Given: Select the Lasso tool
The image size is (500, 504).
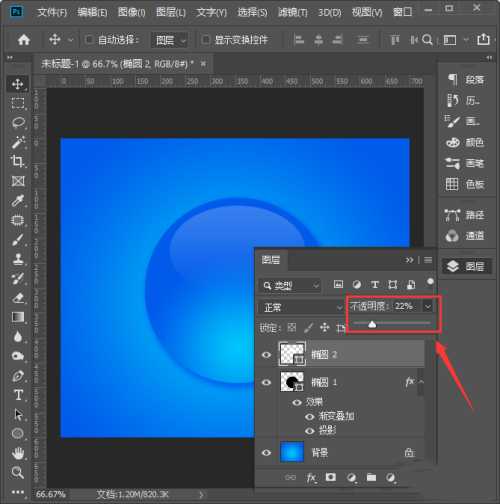Looking at the screenshot, I should point(18,123).
